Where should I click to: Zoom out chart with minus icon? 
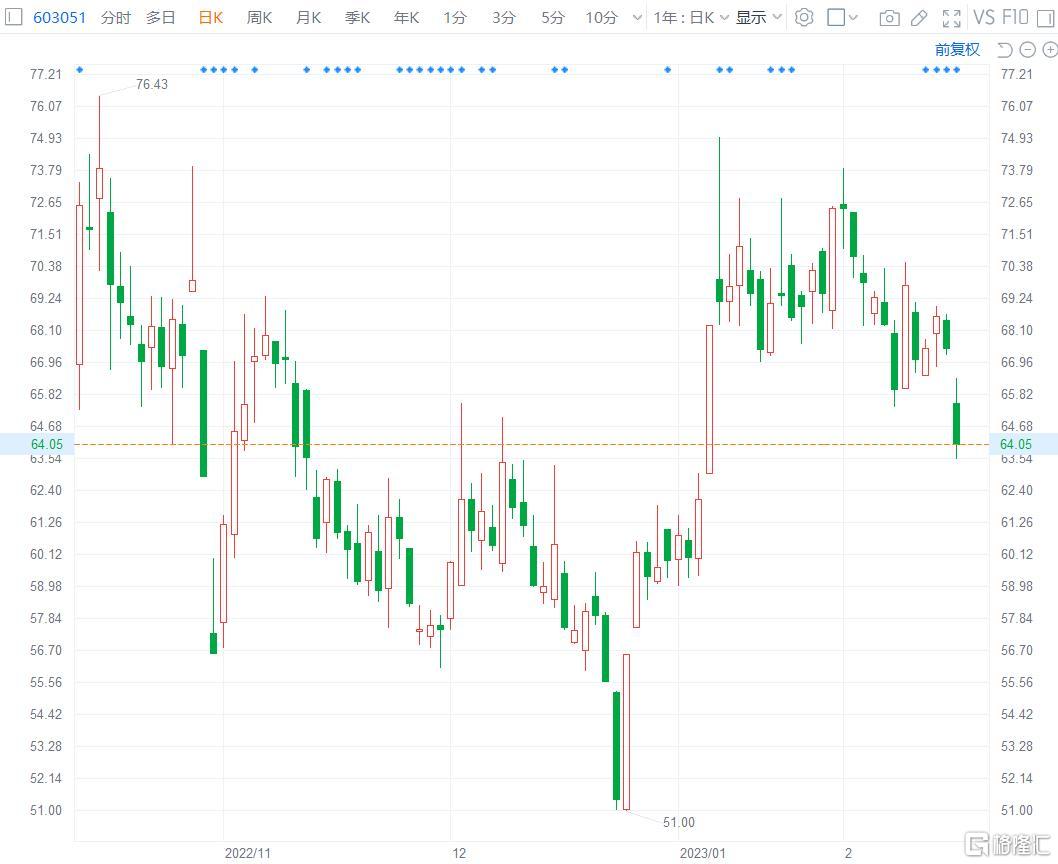[x=1025, y=49]
